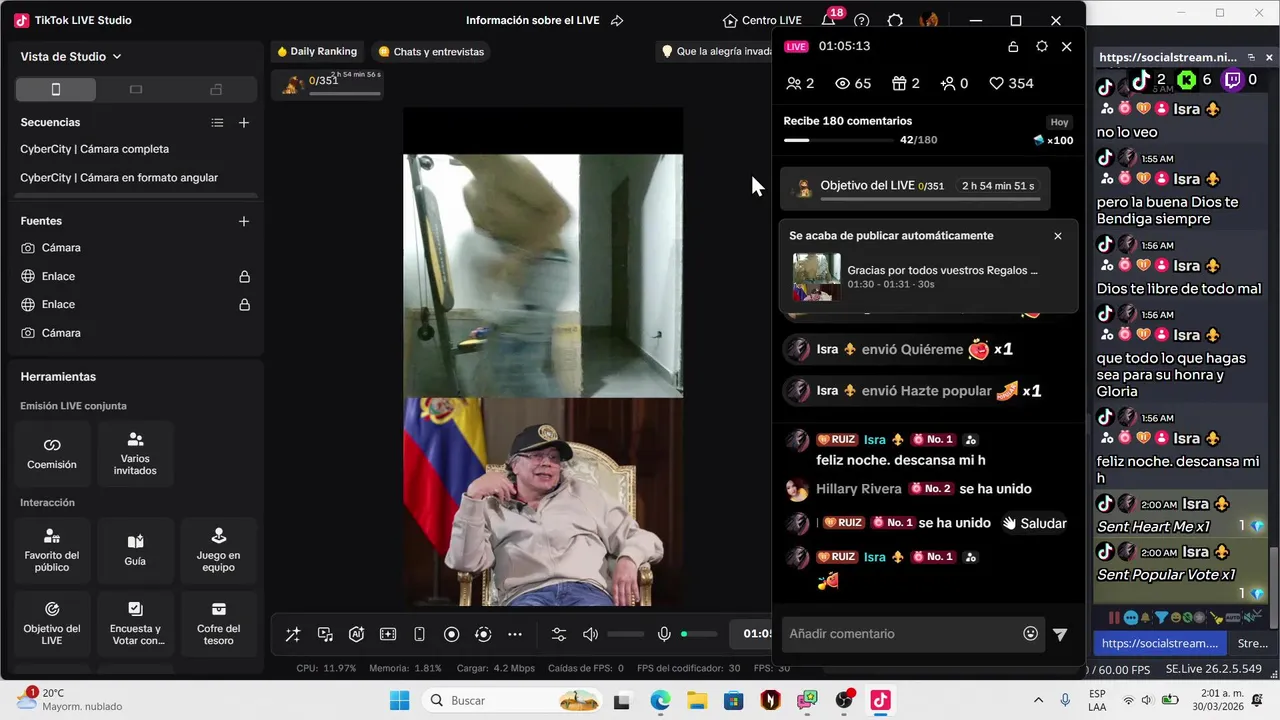Image resolution: width=1280 pixels, height=720 pixels.
Task: Select Que la alegría invada tab
Action: [716, 52]
